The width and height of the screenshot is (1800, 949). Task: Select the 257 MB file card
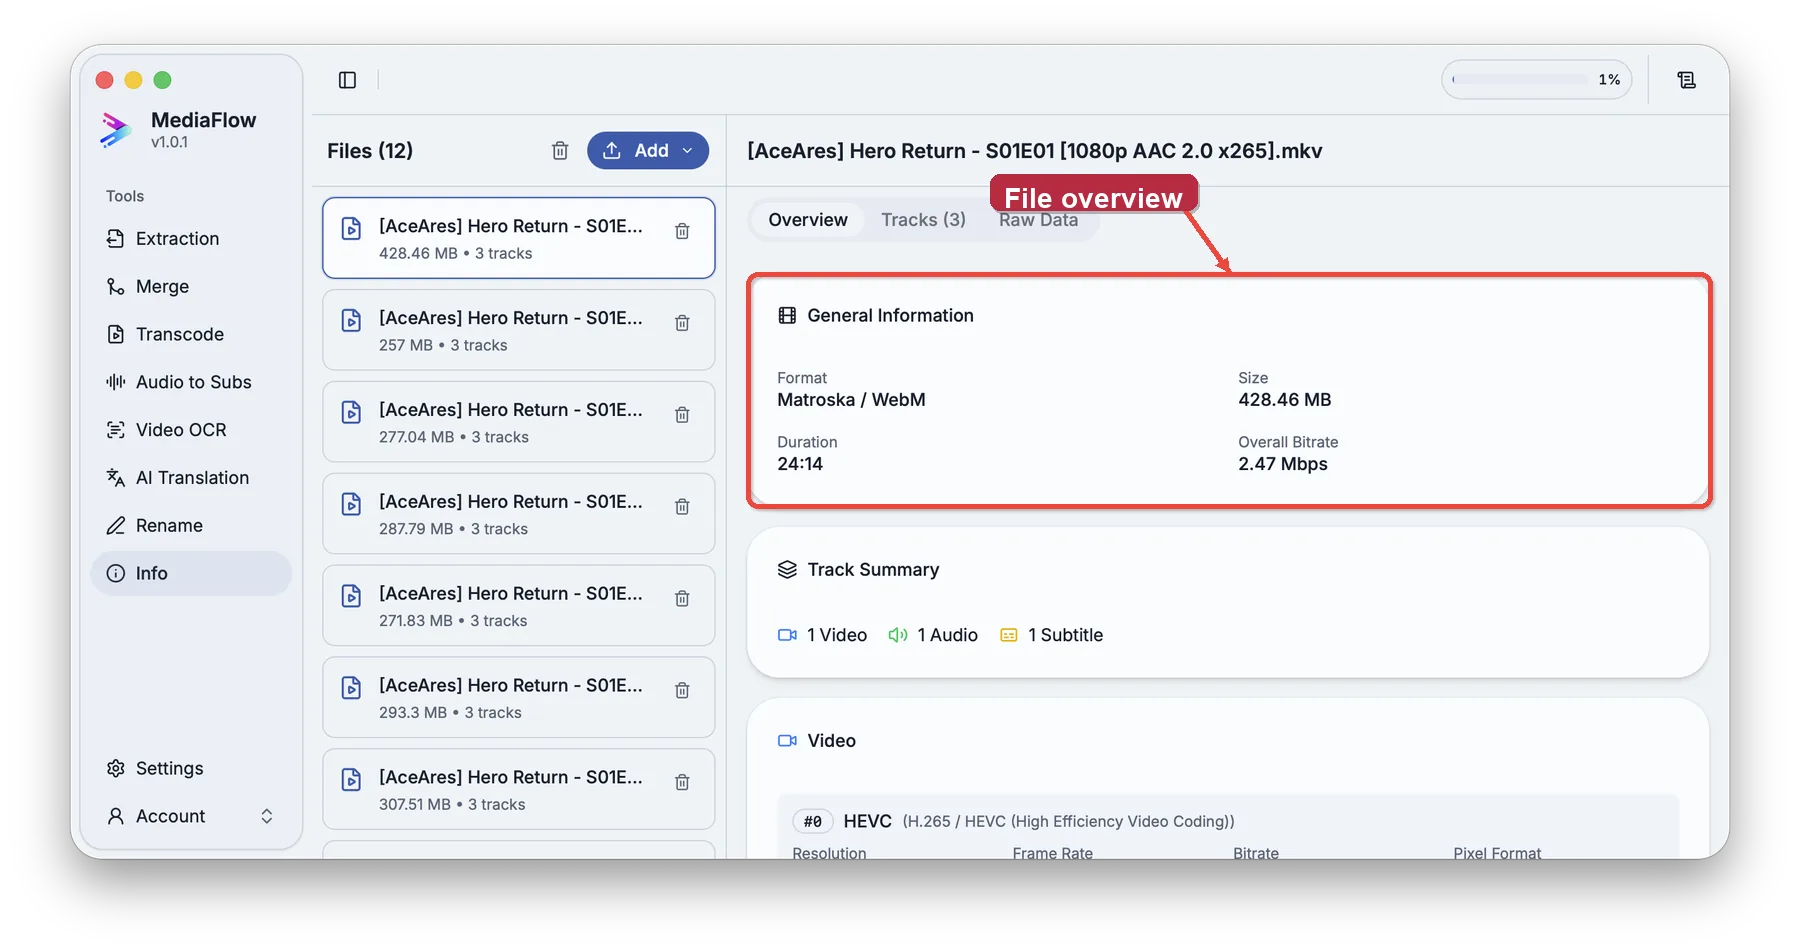tap(518, 330)
